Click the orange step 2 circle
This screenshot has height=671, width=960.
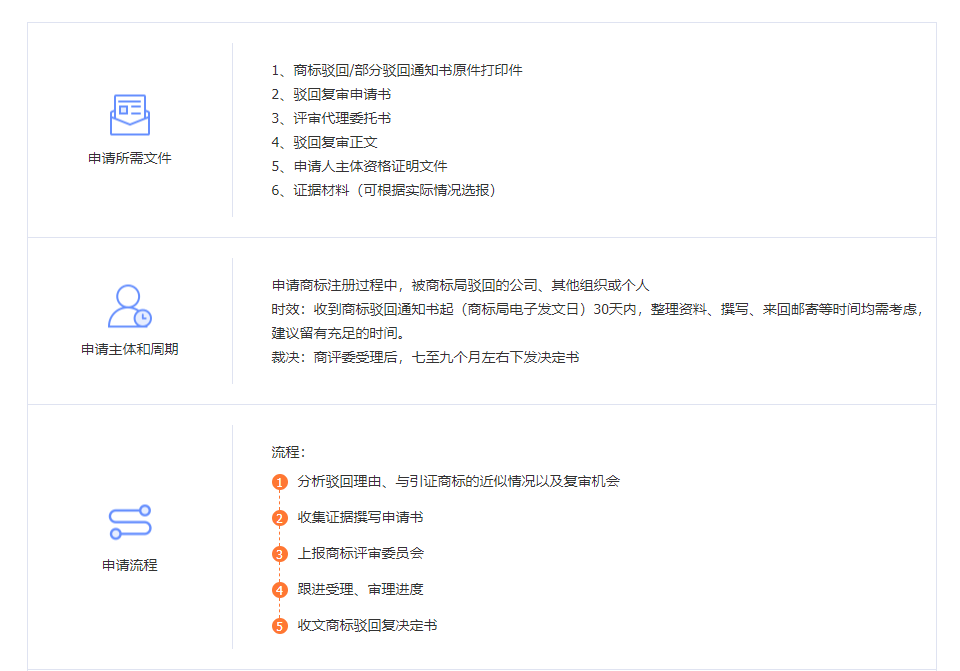coord(280,519)
